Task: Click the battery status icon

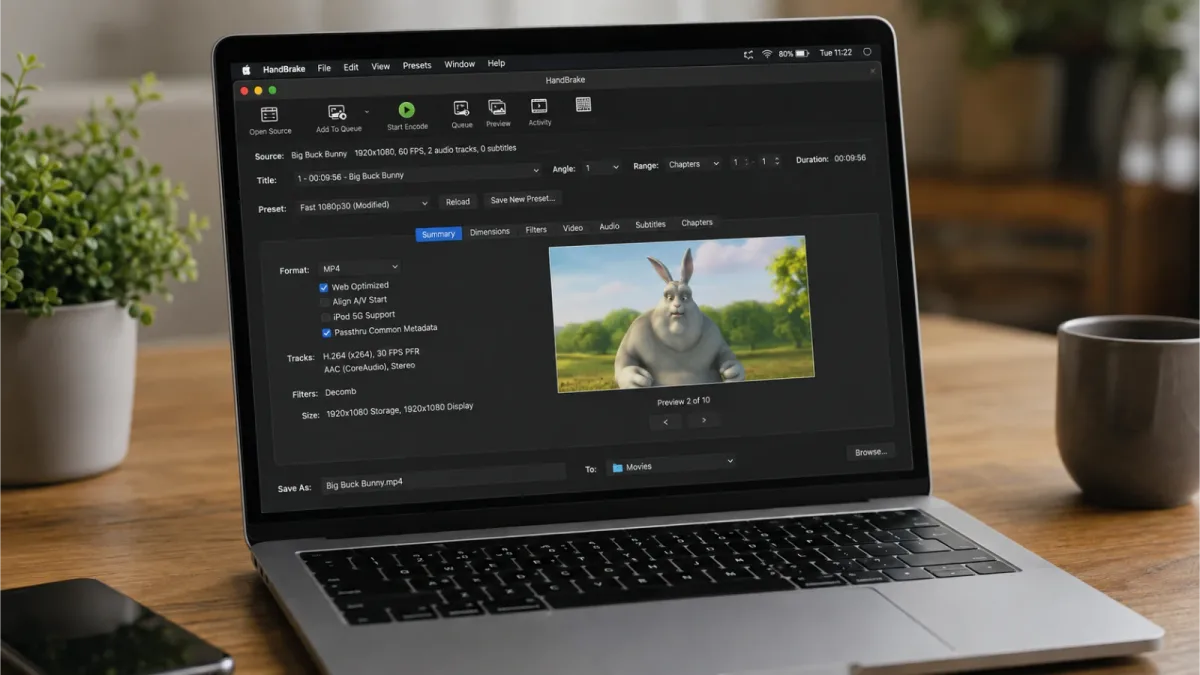Action: 802,53
